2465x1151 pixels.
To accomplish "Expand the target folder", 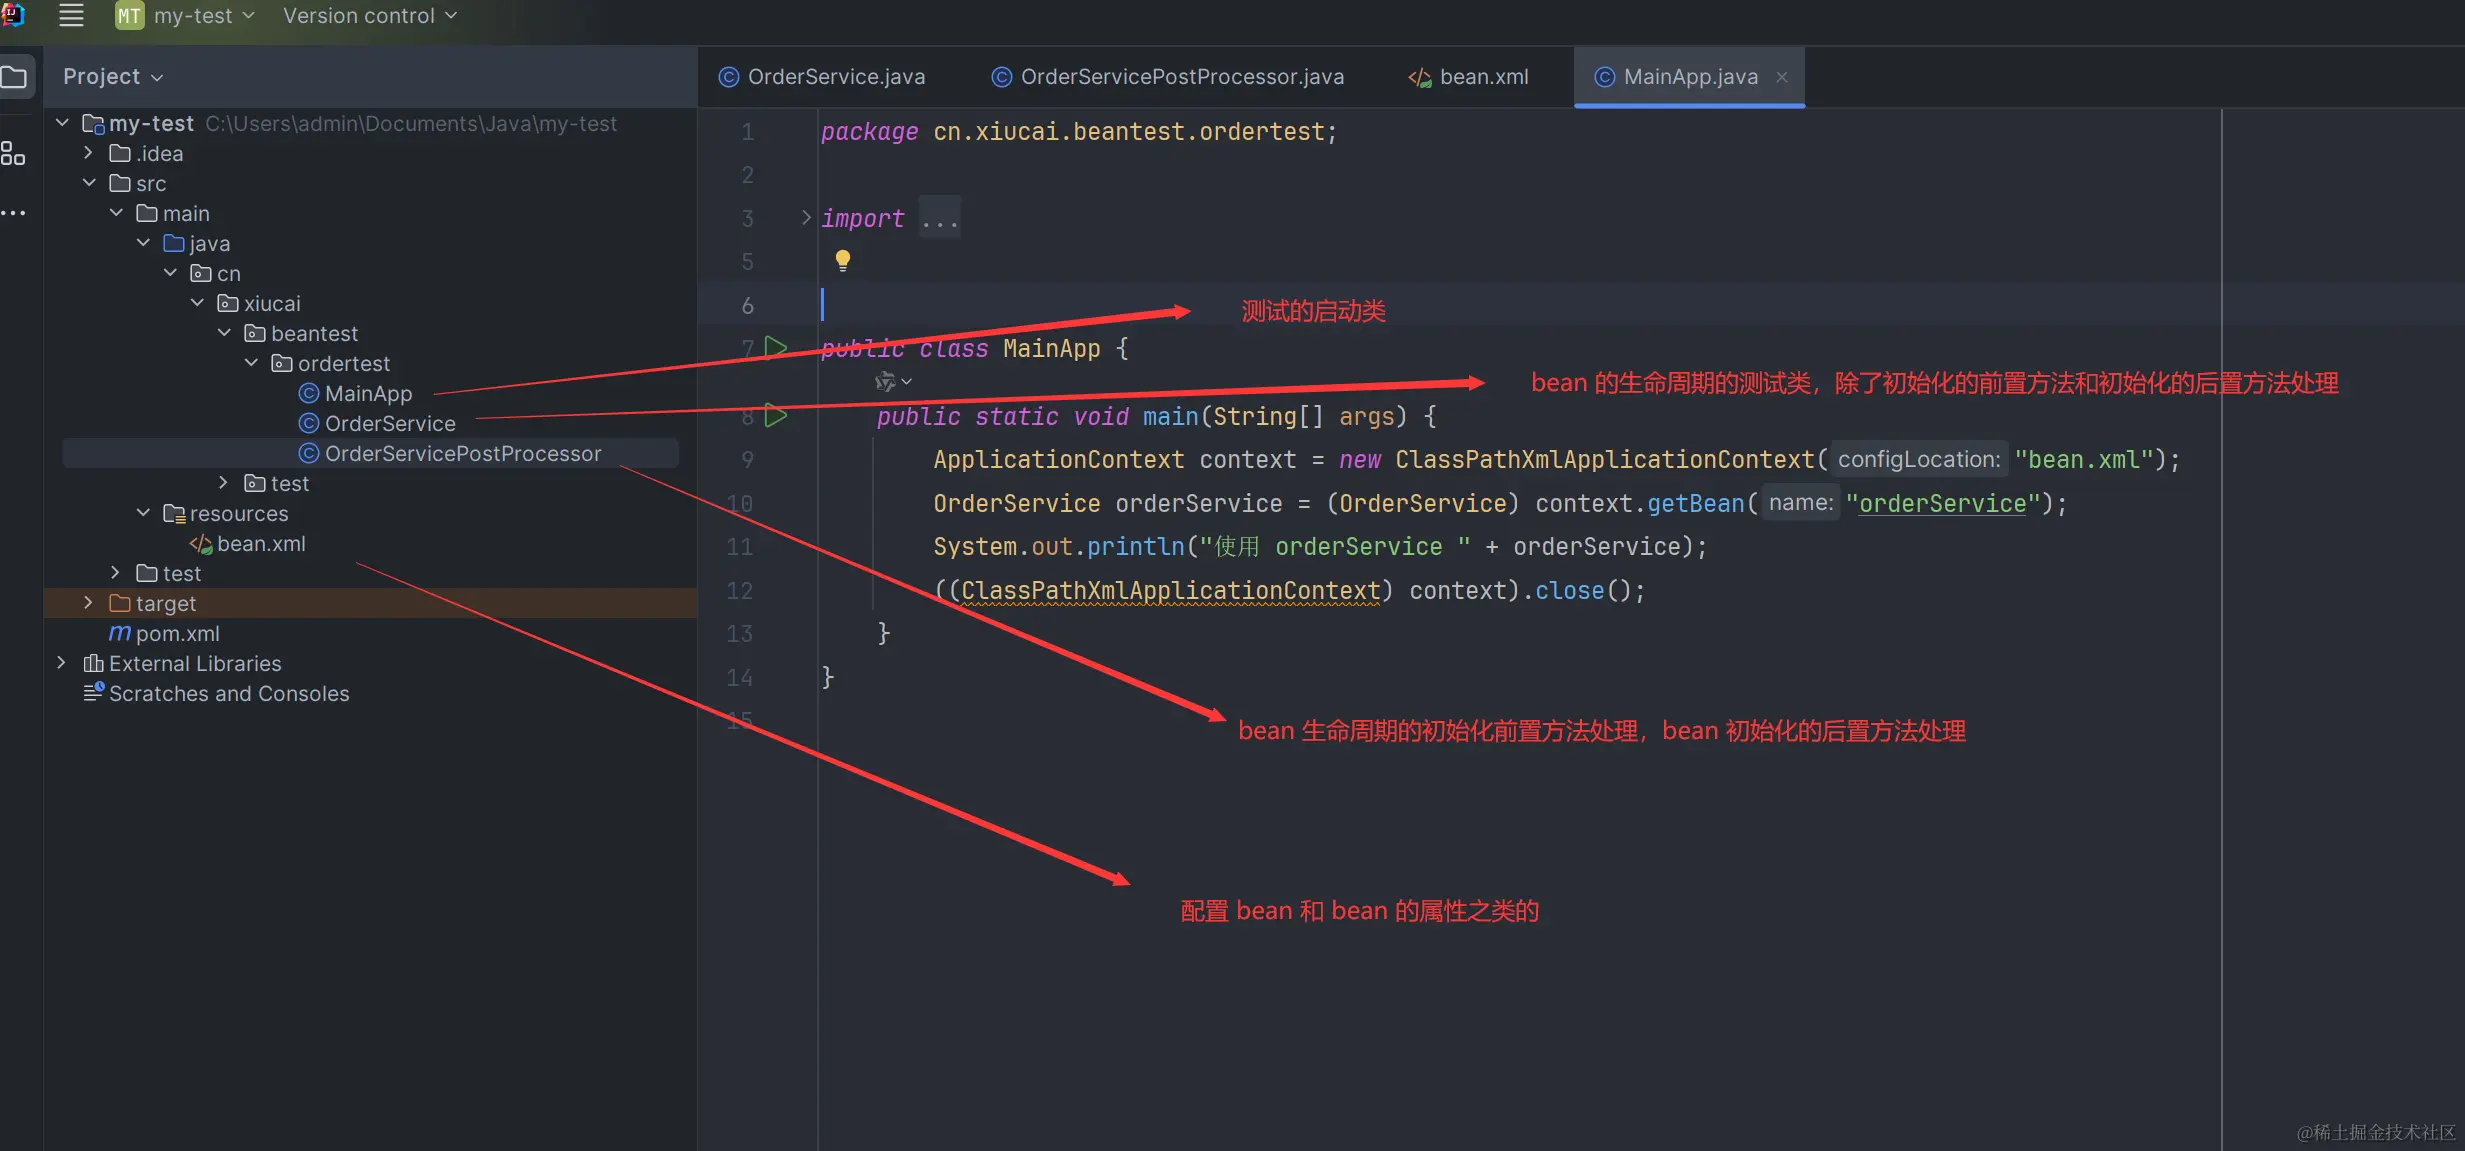I will (88, 603).
